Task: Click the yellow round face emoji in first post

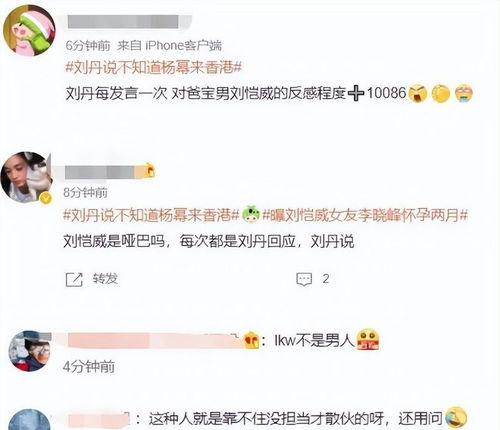Action: tap(441, 94)
